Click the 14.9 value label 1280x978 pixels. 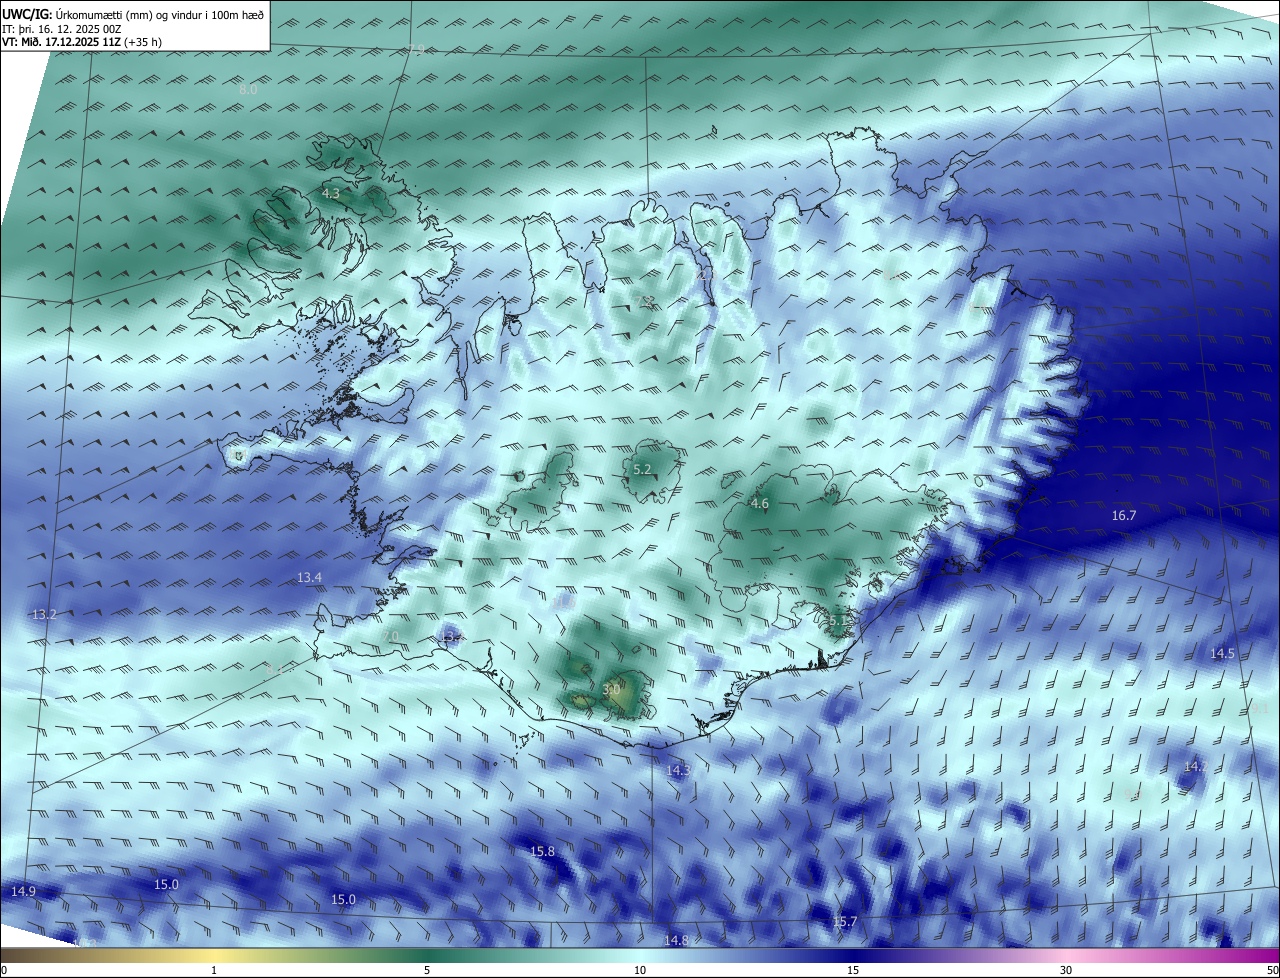coord(23,892)
